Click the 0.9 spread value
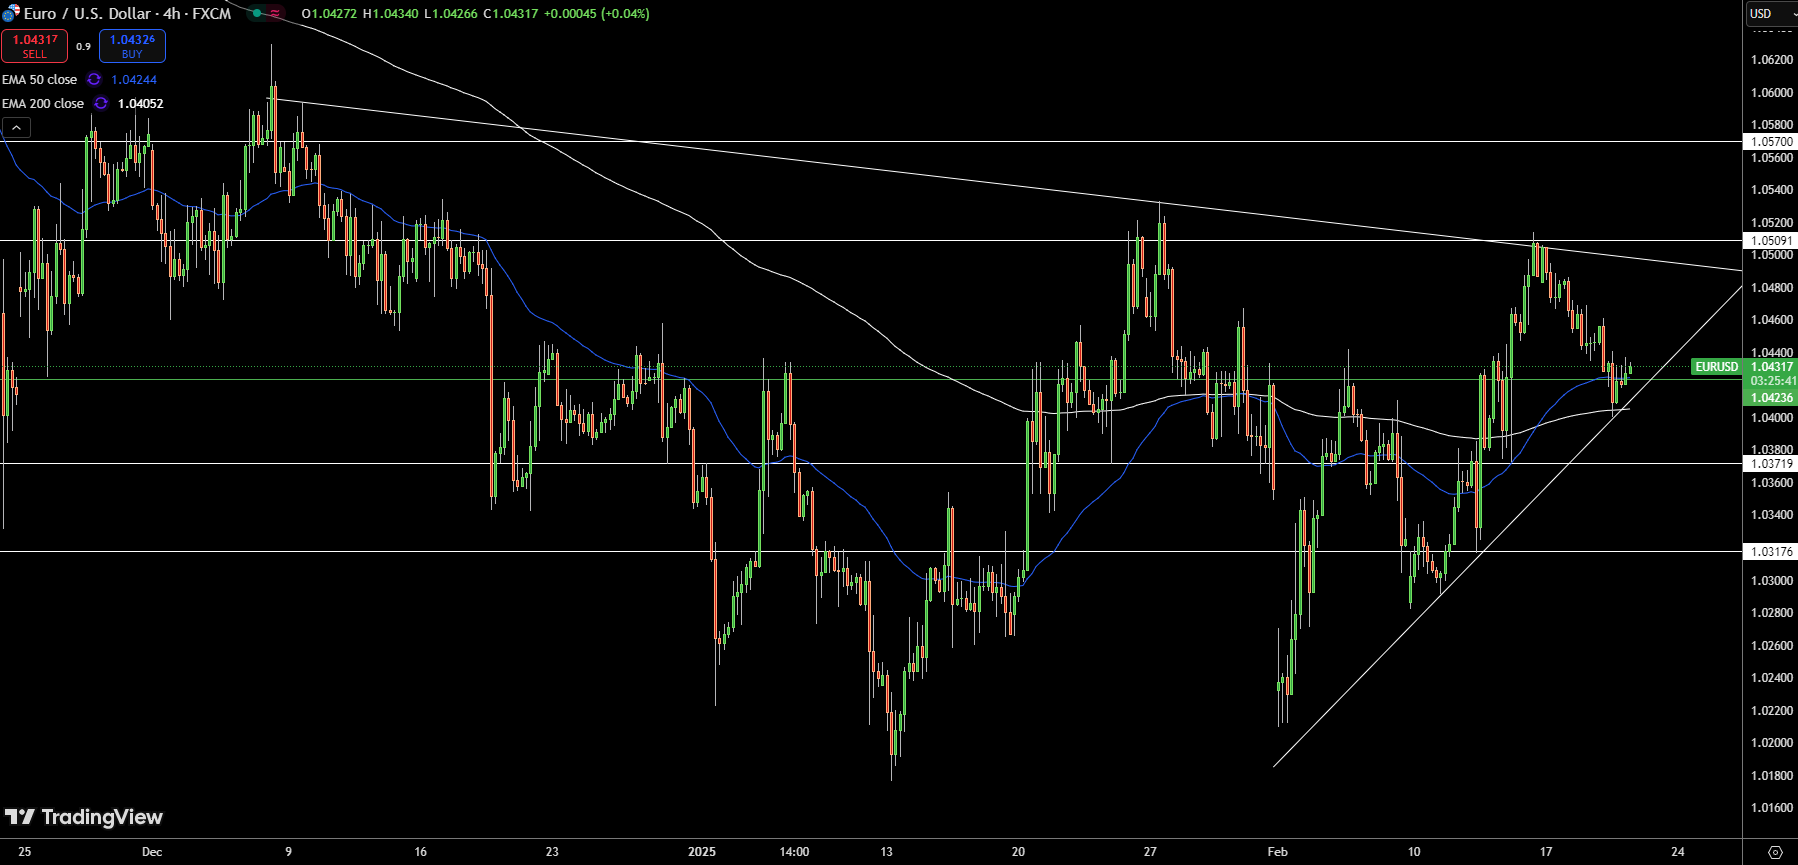This screenshot has width=1798, height=865. click(x=83, y=46)
